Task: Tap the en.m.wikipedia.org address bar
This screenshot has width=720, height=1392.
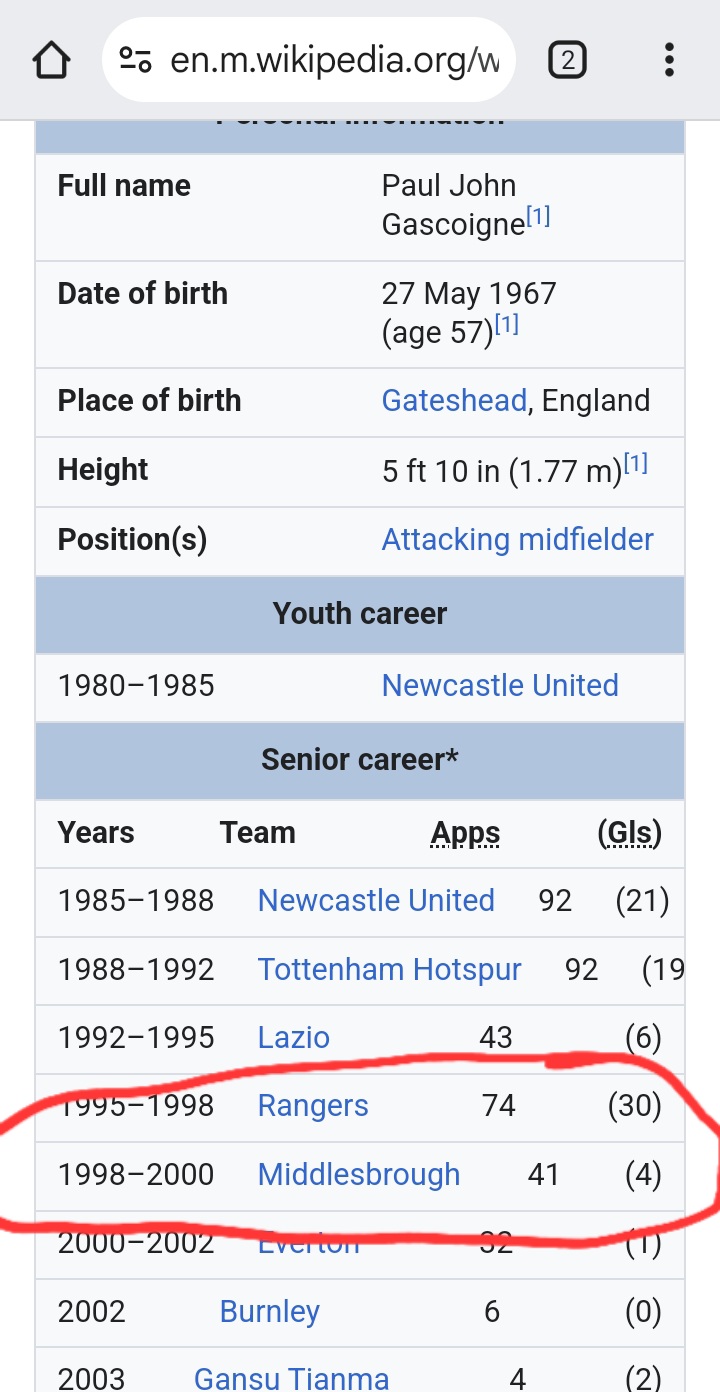Action: pyautogui.click(x=334, y=61)
